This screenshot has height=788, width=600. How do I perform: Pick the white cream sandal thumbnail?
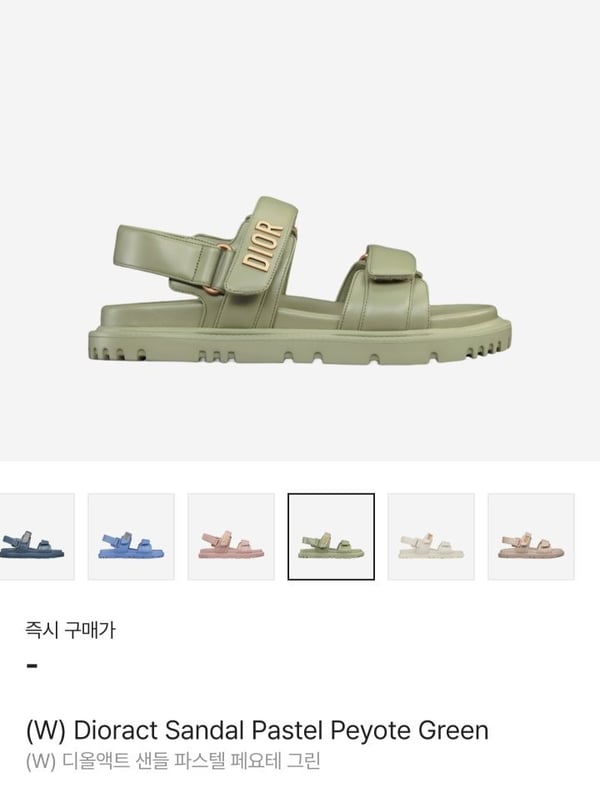coord(431,537)
